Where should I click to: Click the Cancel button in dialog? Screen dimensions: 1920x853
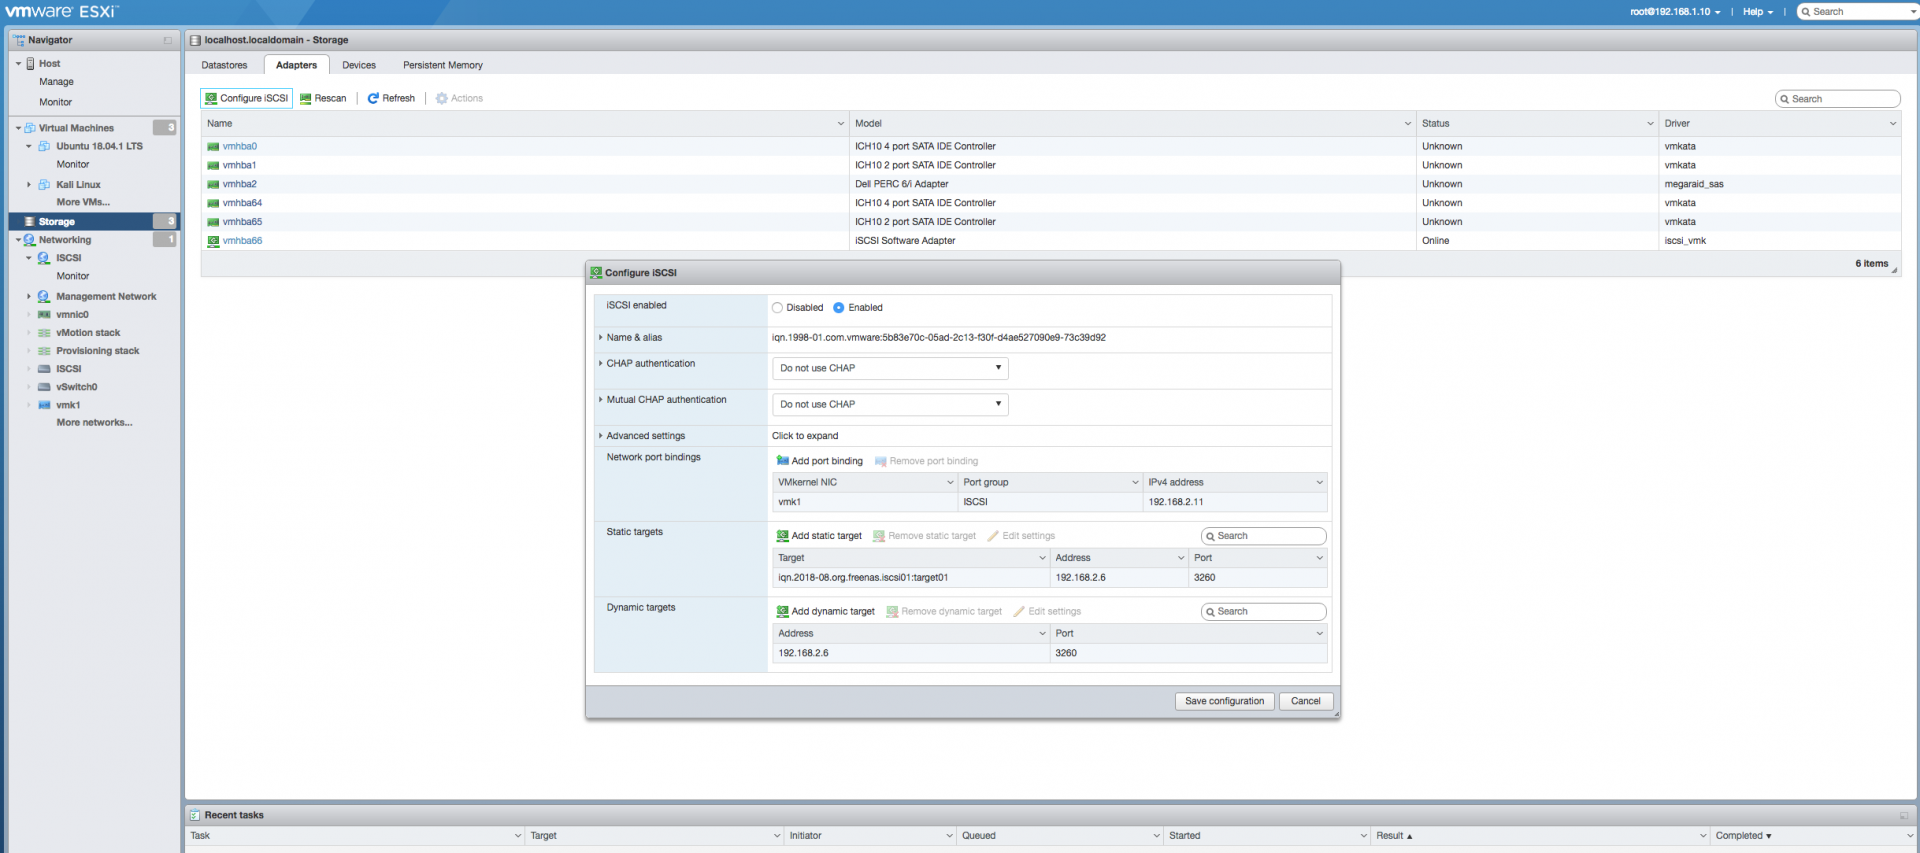[x=1306, y=701]
